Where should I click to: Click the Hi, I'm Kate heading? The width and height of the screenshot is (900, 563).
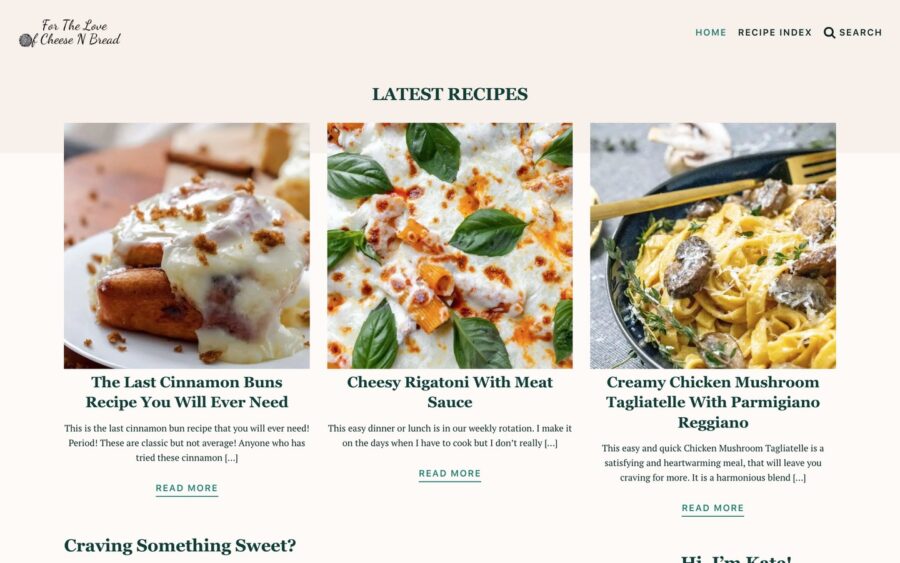[x=736, y=558]
